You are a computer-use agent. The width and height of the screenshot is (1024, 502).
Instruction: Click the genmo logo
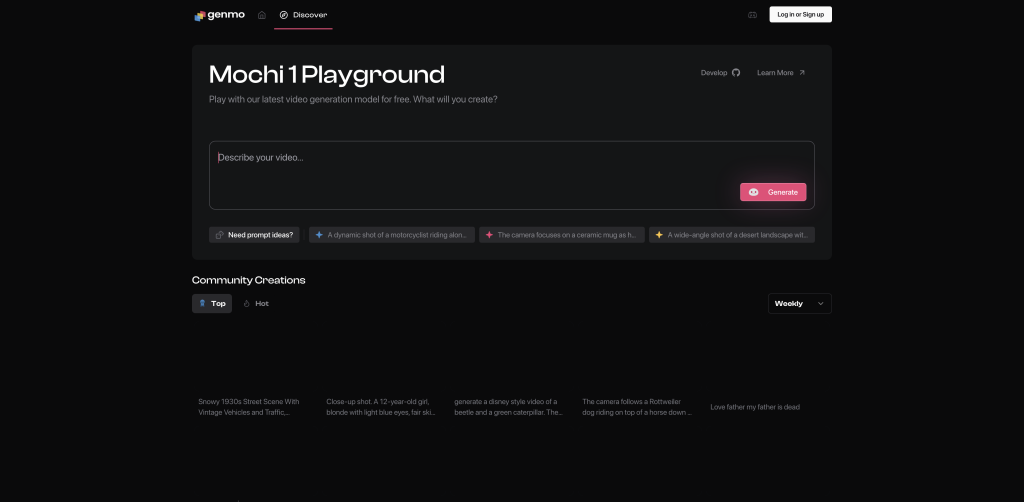tap(219, 15)
